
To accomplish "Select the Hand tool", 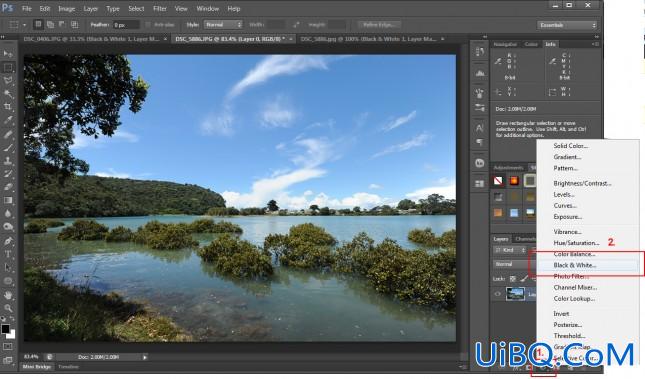I will (8, 295).
